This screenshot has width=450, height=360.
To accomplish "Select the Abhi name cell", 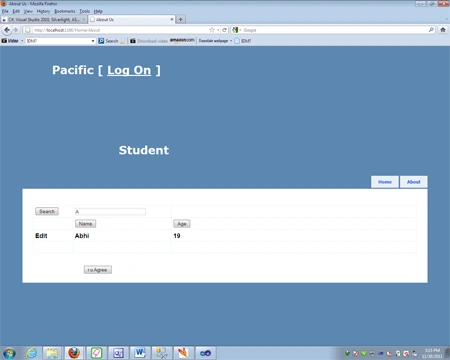I will click(82, 236).
